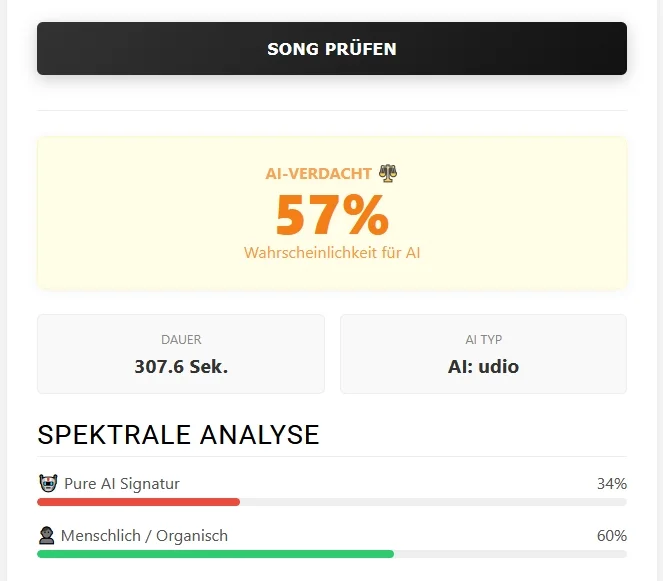Viewport: 663px width, 581px height.
Task: Click the 34% value for Pure AI Signatur
Action: [x=611, y=484]
